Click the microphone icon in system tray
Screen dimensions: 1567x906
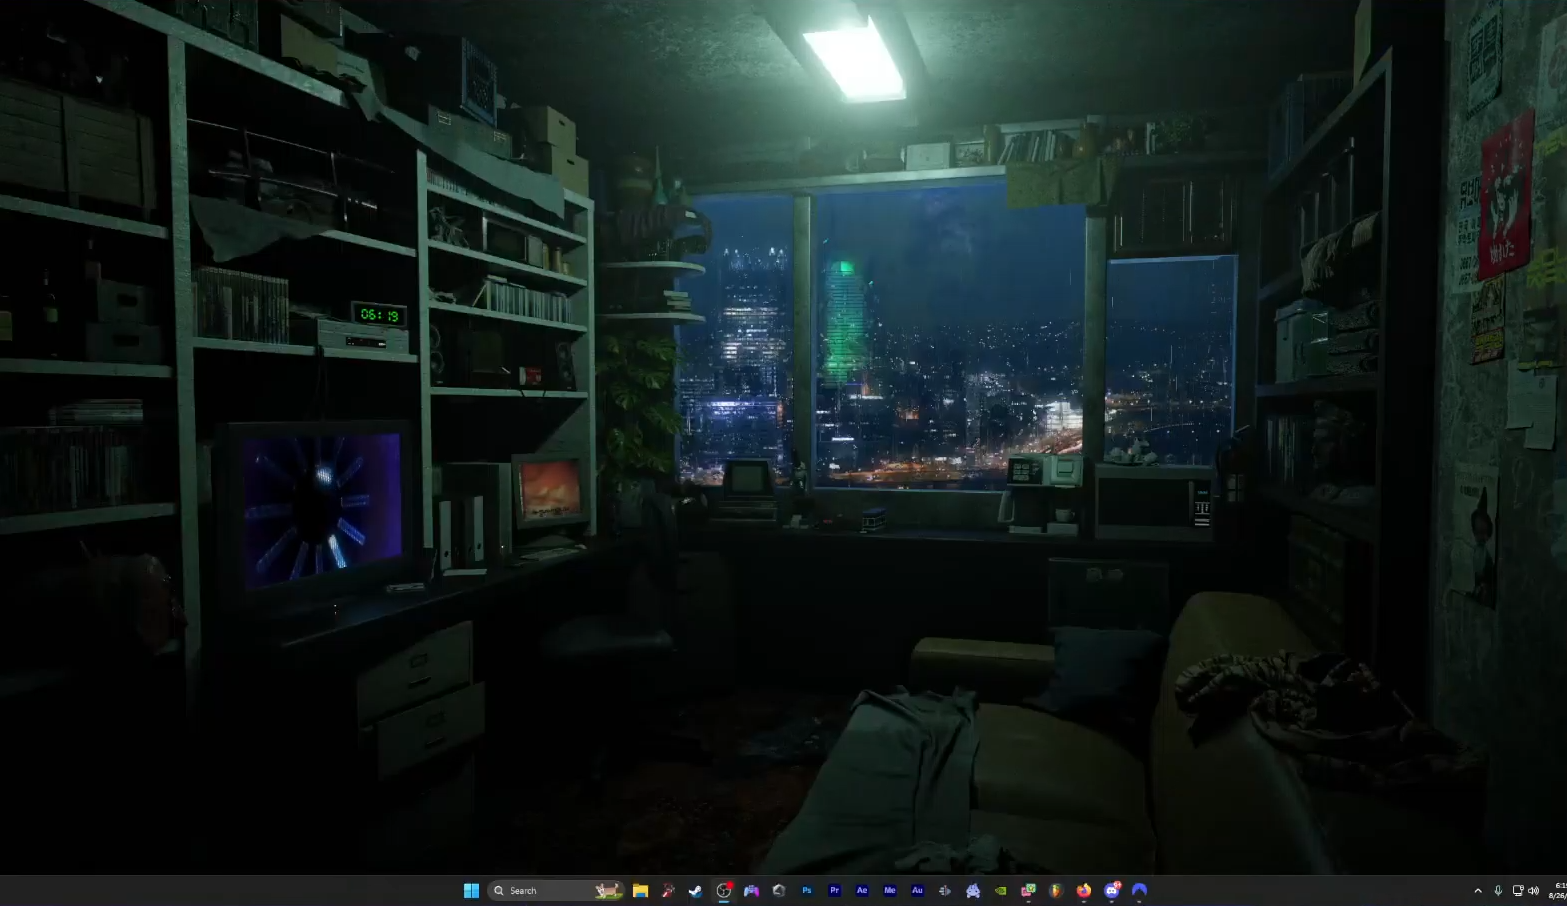tap(1498, 890)
